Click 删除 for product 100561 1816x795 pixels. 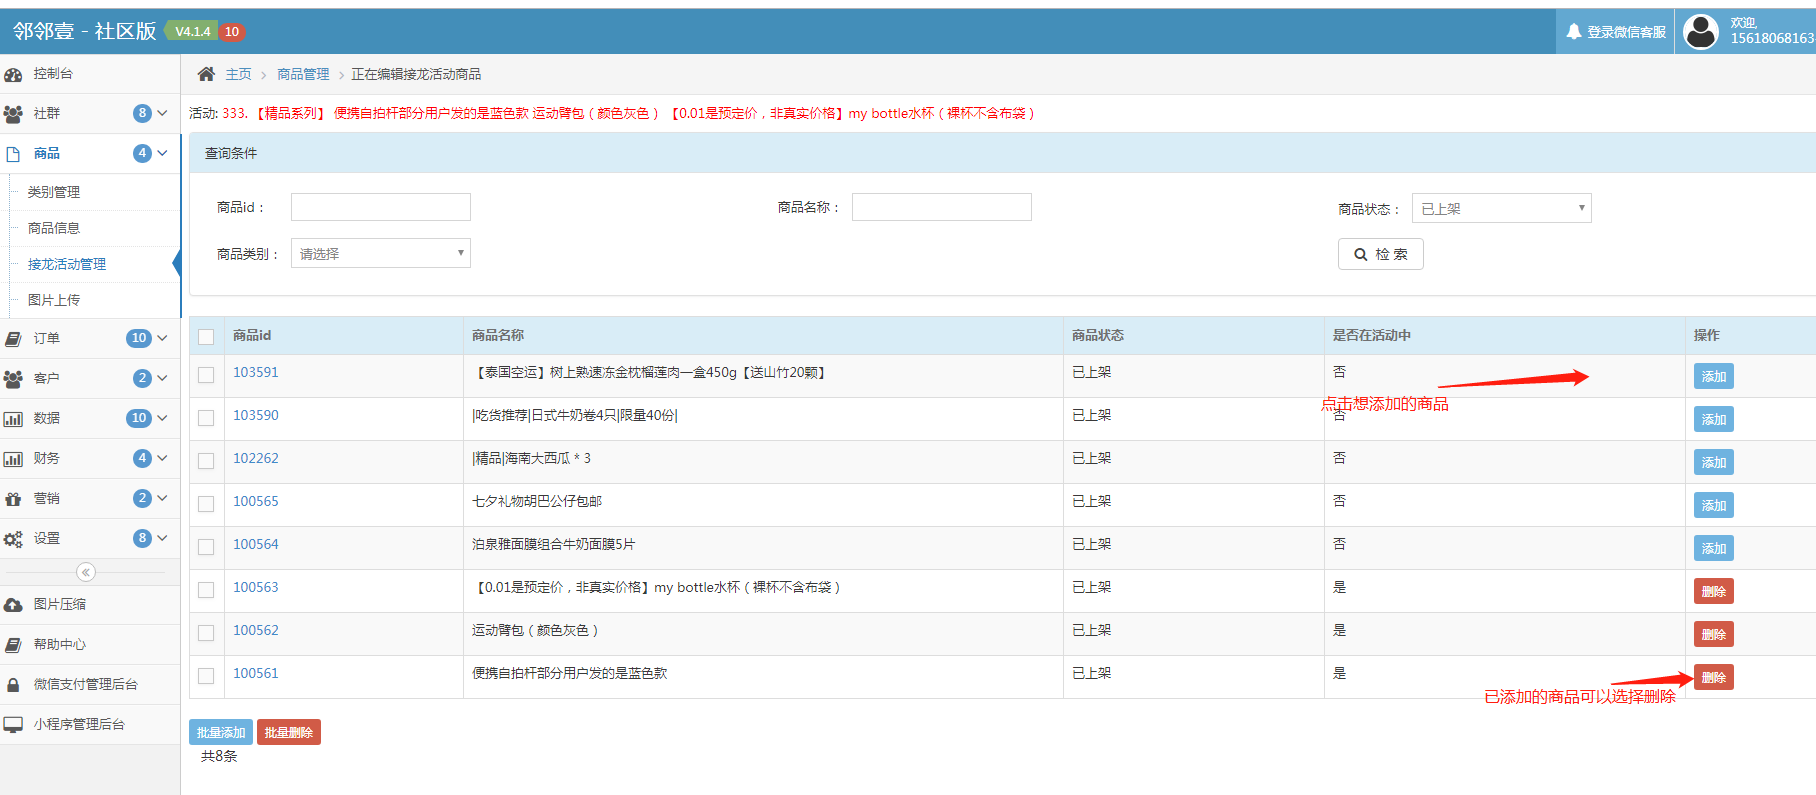click(x=1714, y=677)
